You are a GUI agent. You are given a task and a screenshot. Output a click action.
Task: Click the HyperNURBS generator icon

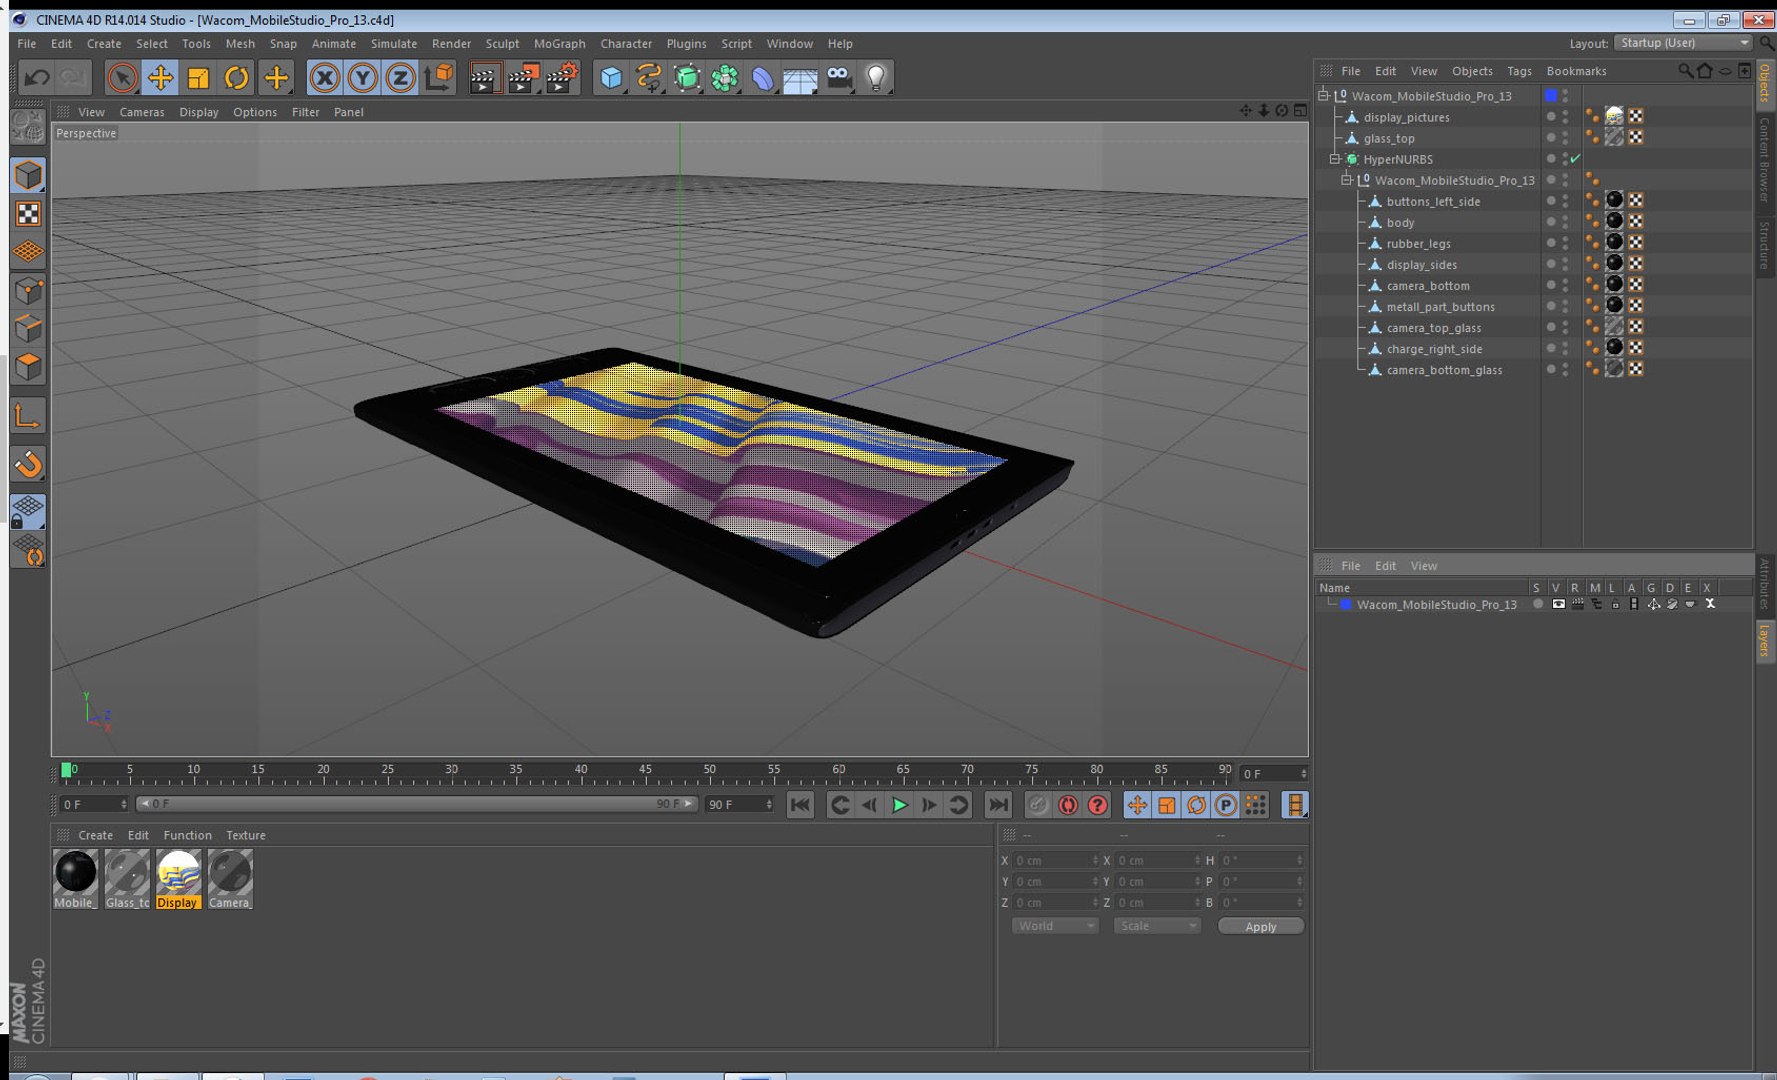coord(687,77)
